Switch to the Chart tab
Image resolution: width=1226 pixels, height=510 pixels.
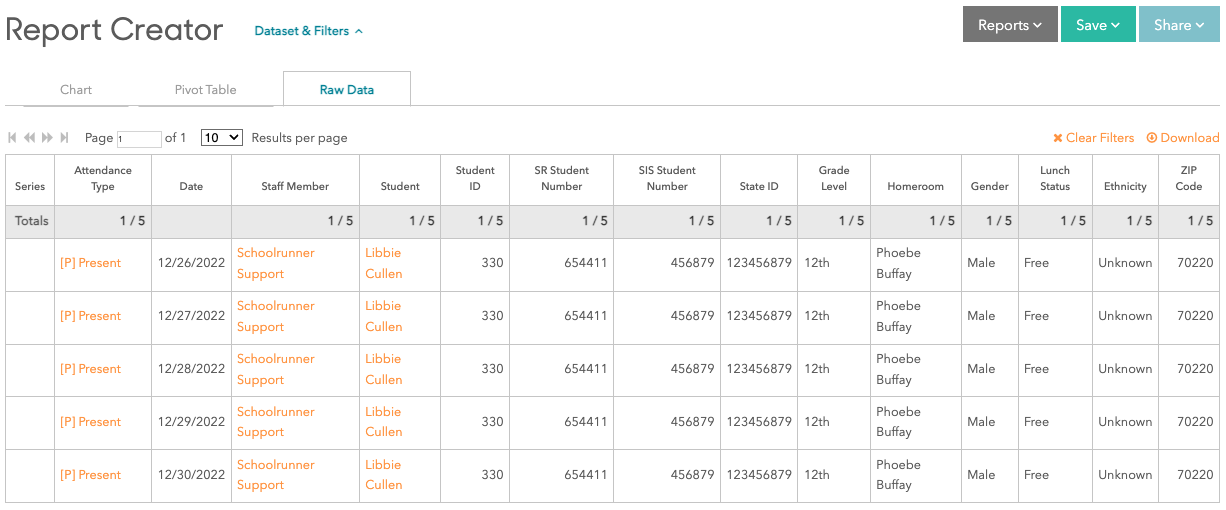coord(76,89)
